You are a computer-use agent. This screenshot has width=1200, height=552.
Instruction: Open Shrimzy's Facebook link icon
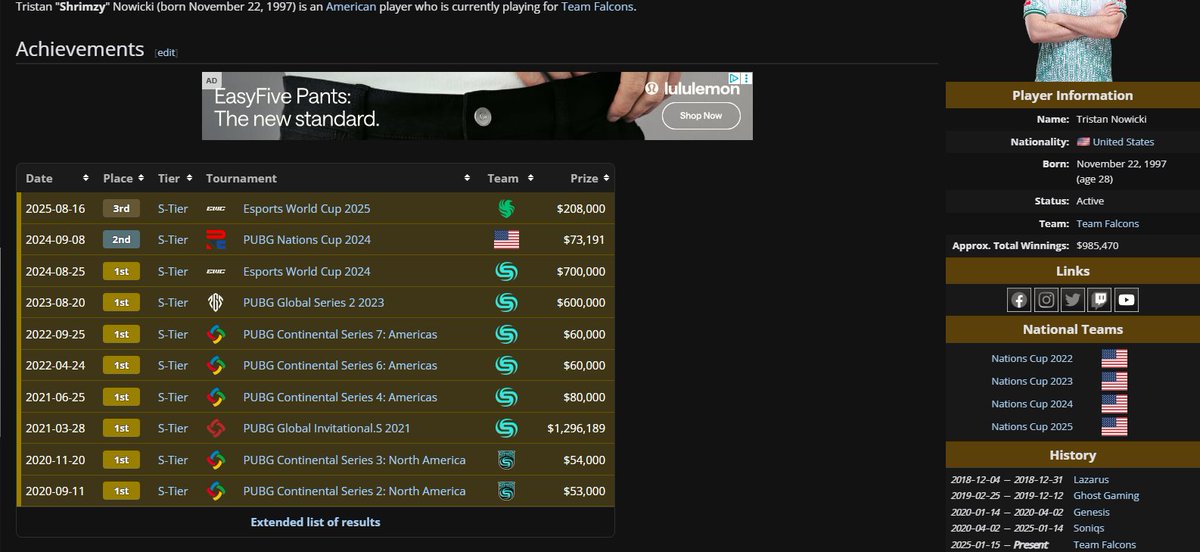point(1019,299)
